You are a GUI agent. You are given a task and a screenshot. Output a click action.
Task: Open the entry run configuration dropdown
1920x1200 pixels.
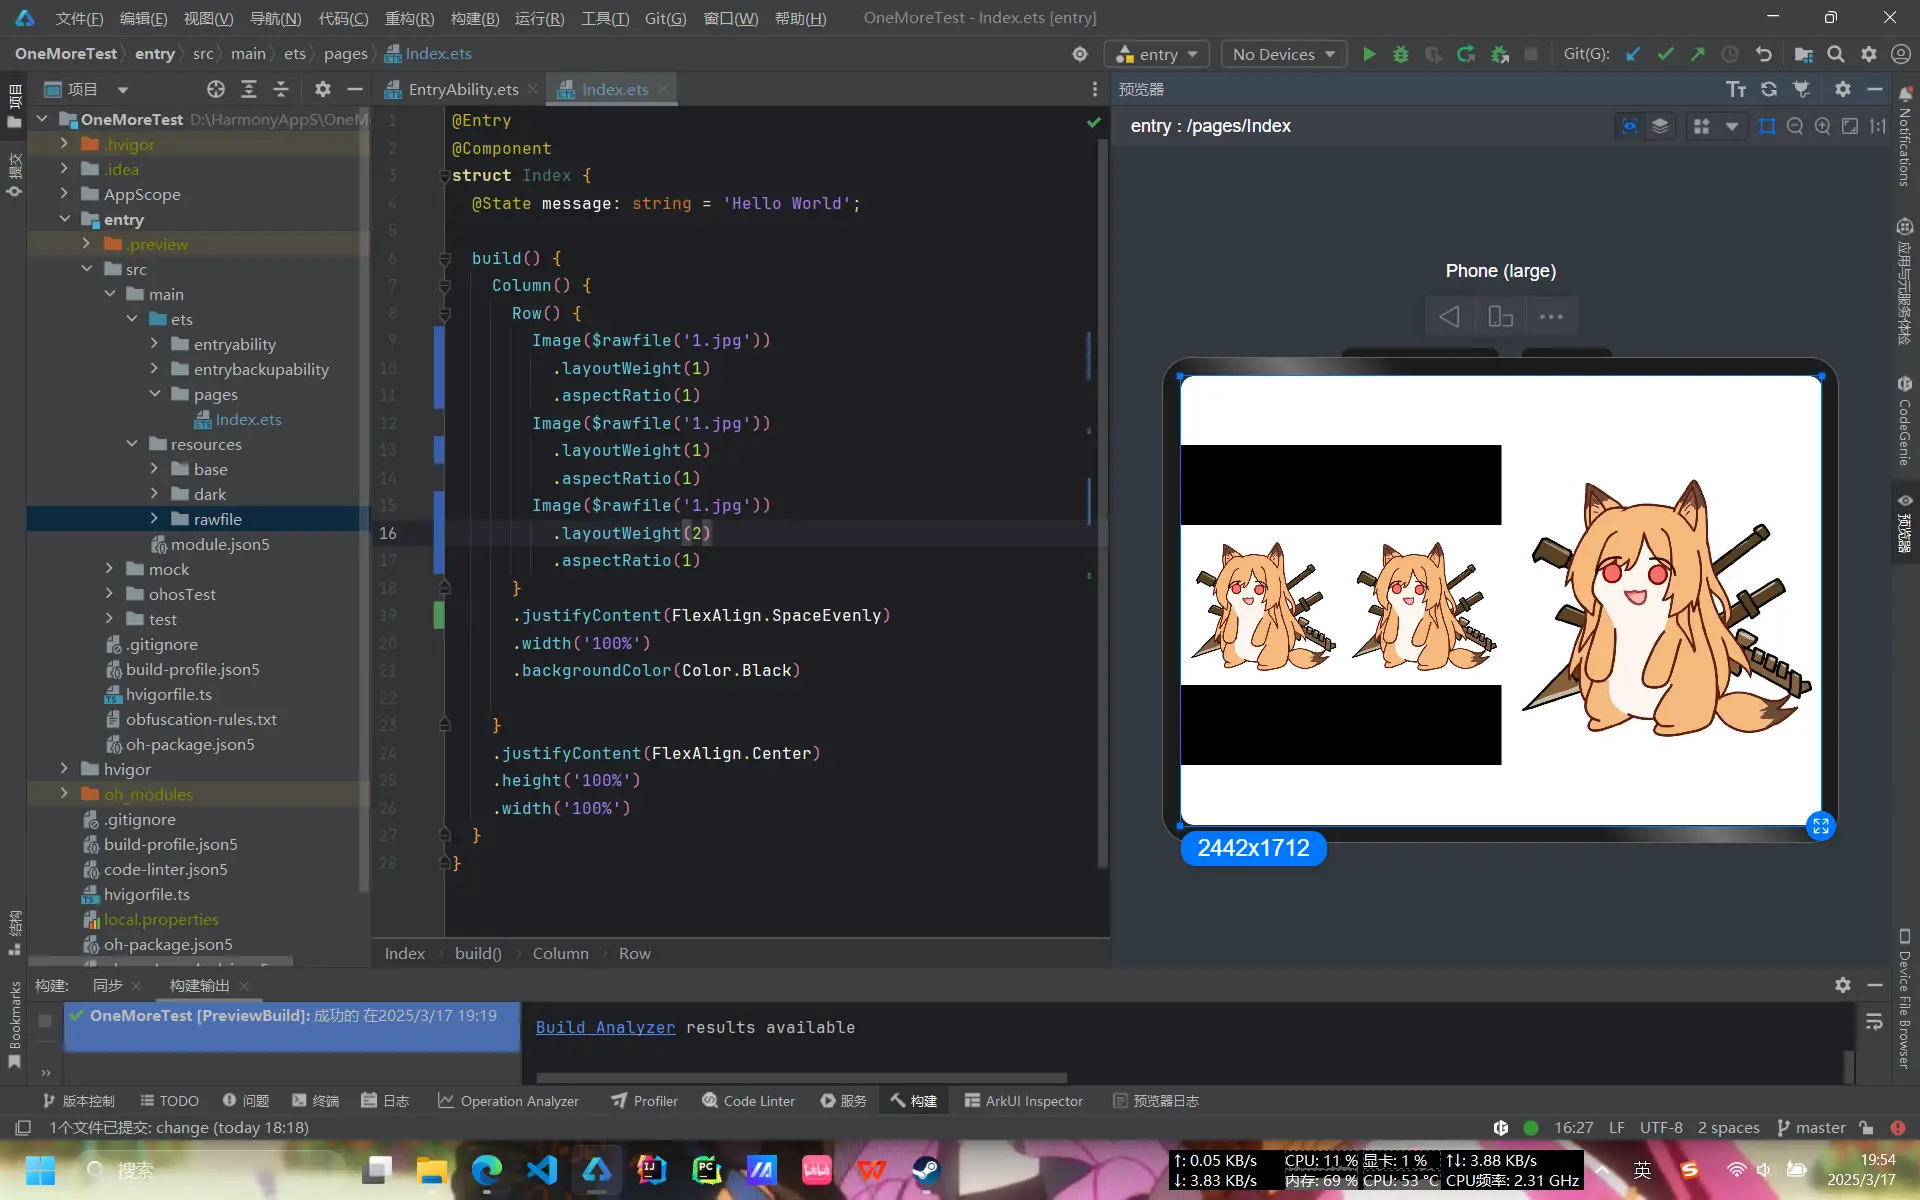[x=1157, y=54]
